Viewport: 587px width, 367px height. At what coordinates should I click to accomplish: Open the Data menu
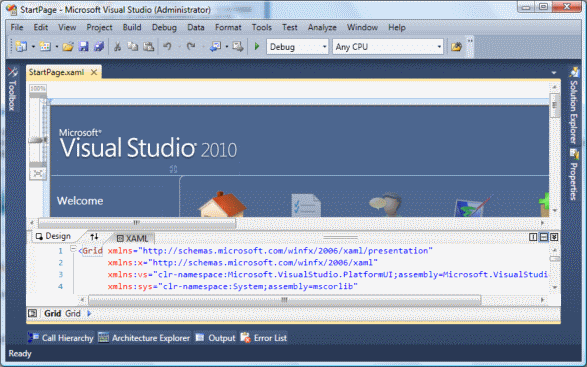coord(196,27)
